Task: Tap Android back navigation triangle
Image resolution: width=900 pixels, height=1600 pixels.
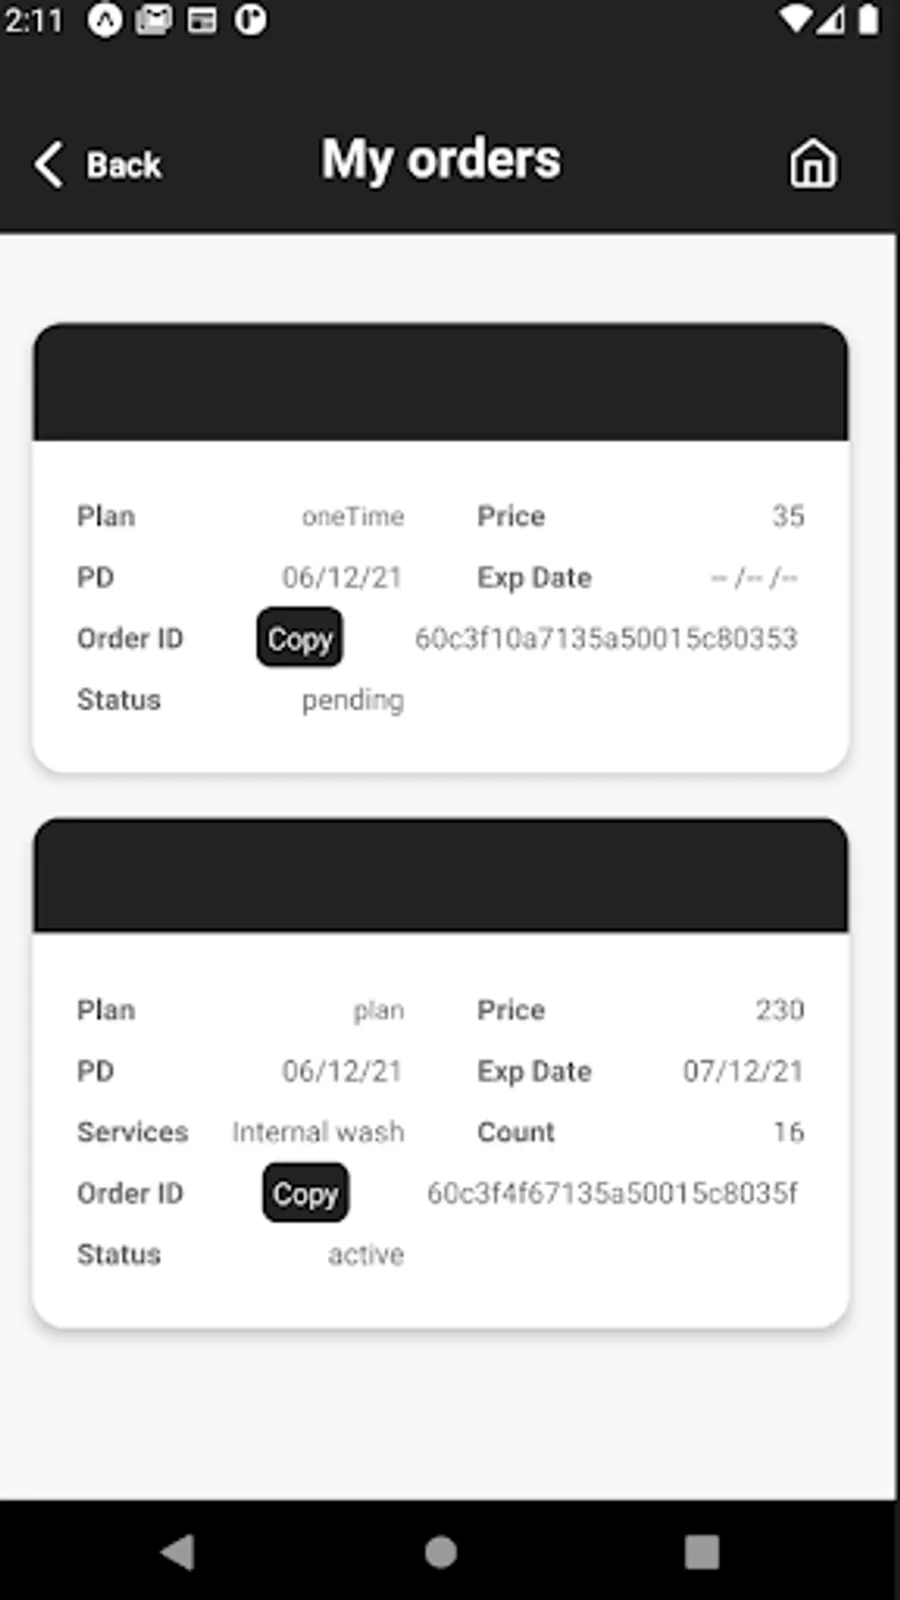Action: point(178,1552)
